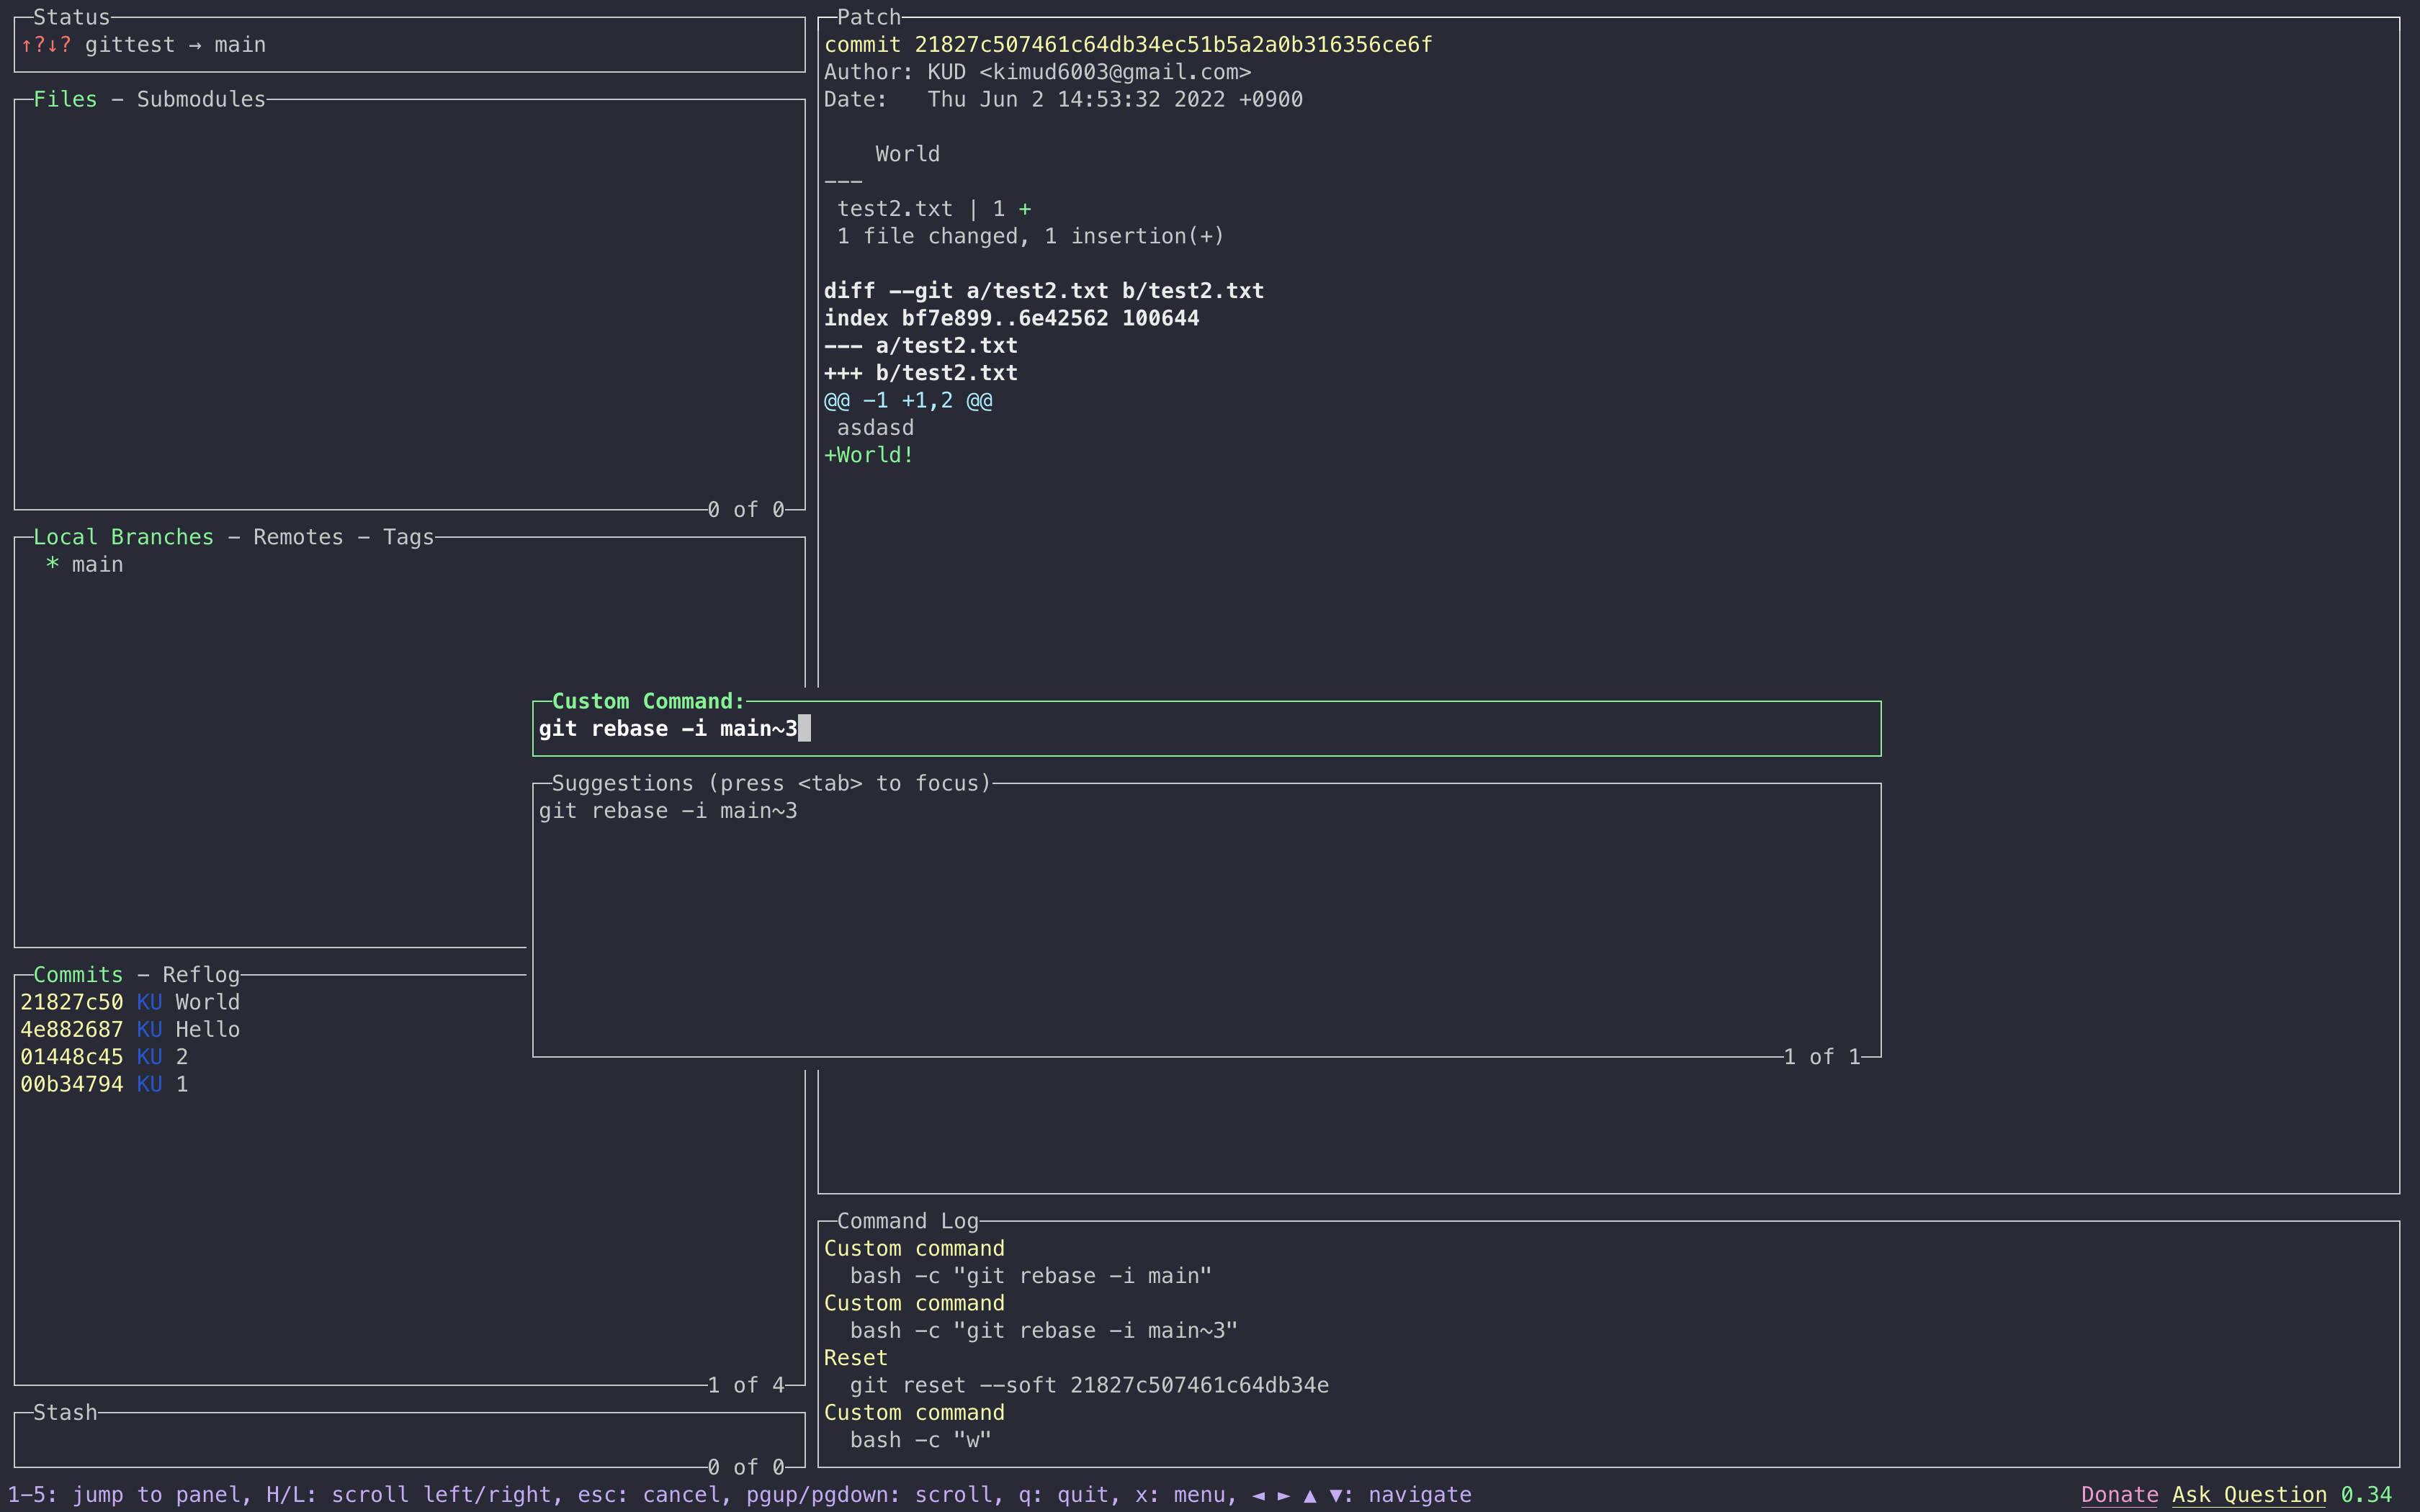Image resolution: width=2420 pixels, height=1512 pixels.
Task: Click the Status panel repo line
Action: pyautogui.click(x=175, y=45)
